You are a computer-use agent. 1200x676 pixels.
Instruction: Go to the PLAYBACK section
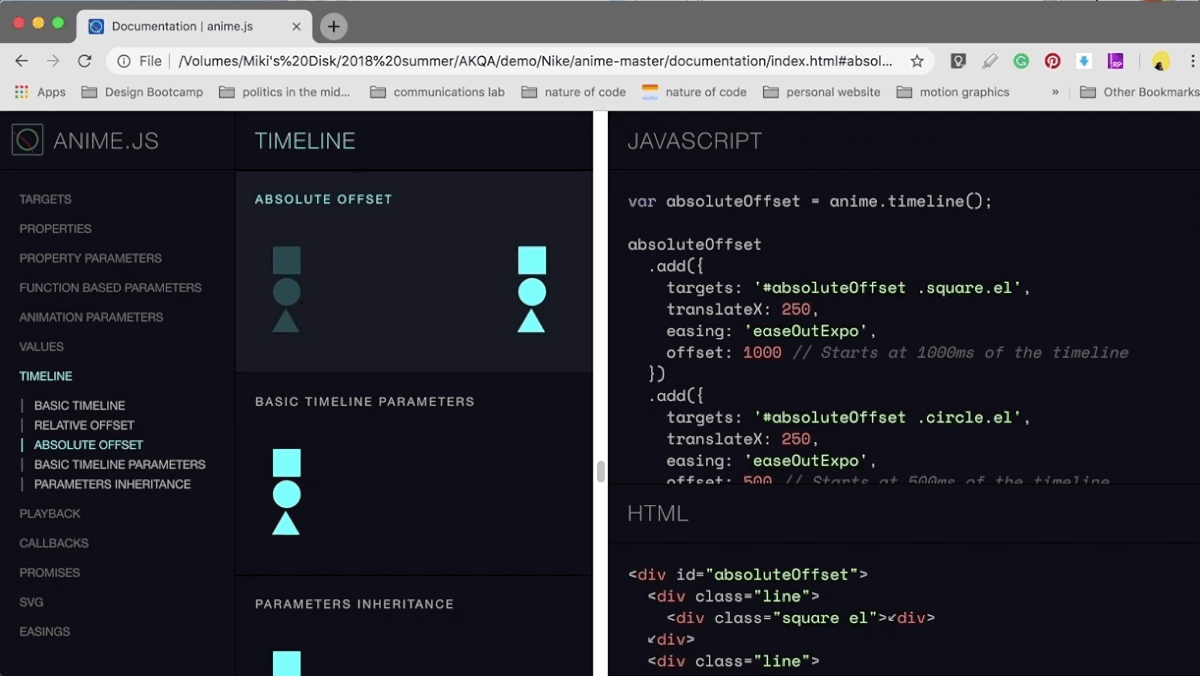50,514
